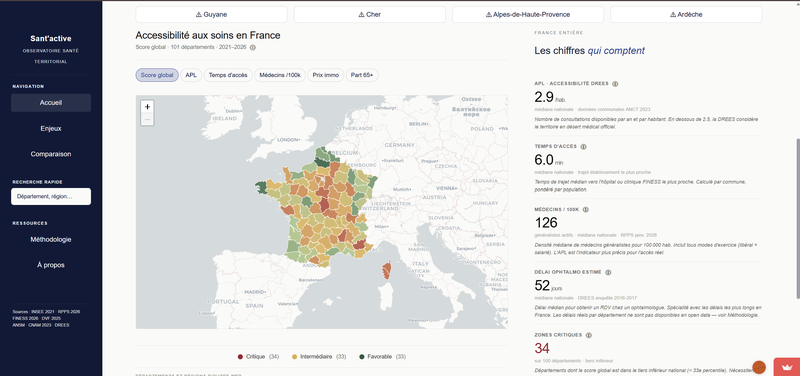The width and height of the screenshot is (800, 376).
Task: Toggle Favorable legend entry green dot
Action: click(x=362, y=357)
